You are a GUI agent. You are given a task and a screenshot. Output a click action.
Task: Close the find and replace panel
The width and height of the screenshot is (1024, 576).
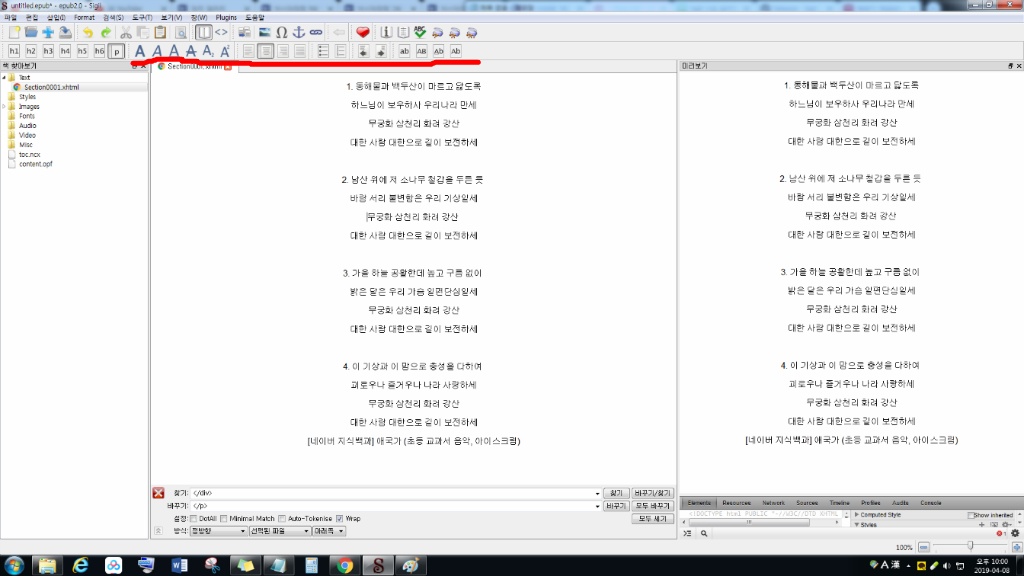158,493
